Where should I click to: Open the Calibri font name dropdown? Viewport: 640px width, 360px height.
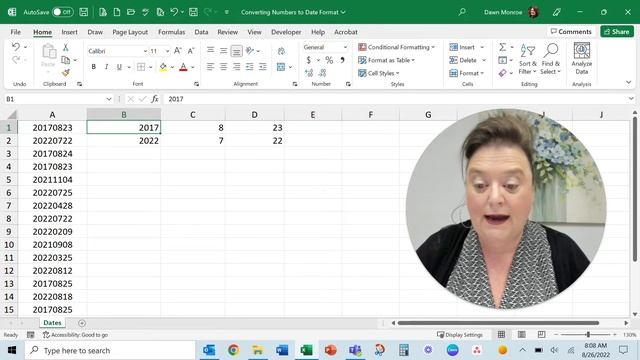click(x=145, y=51)
